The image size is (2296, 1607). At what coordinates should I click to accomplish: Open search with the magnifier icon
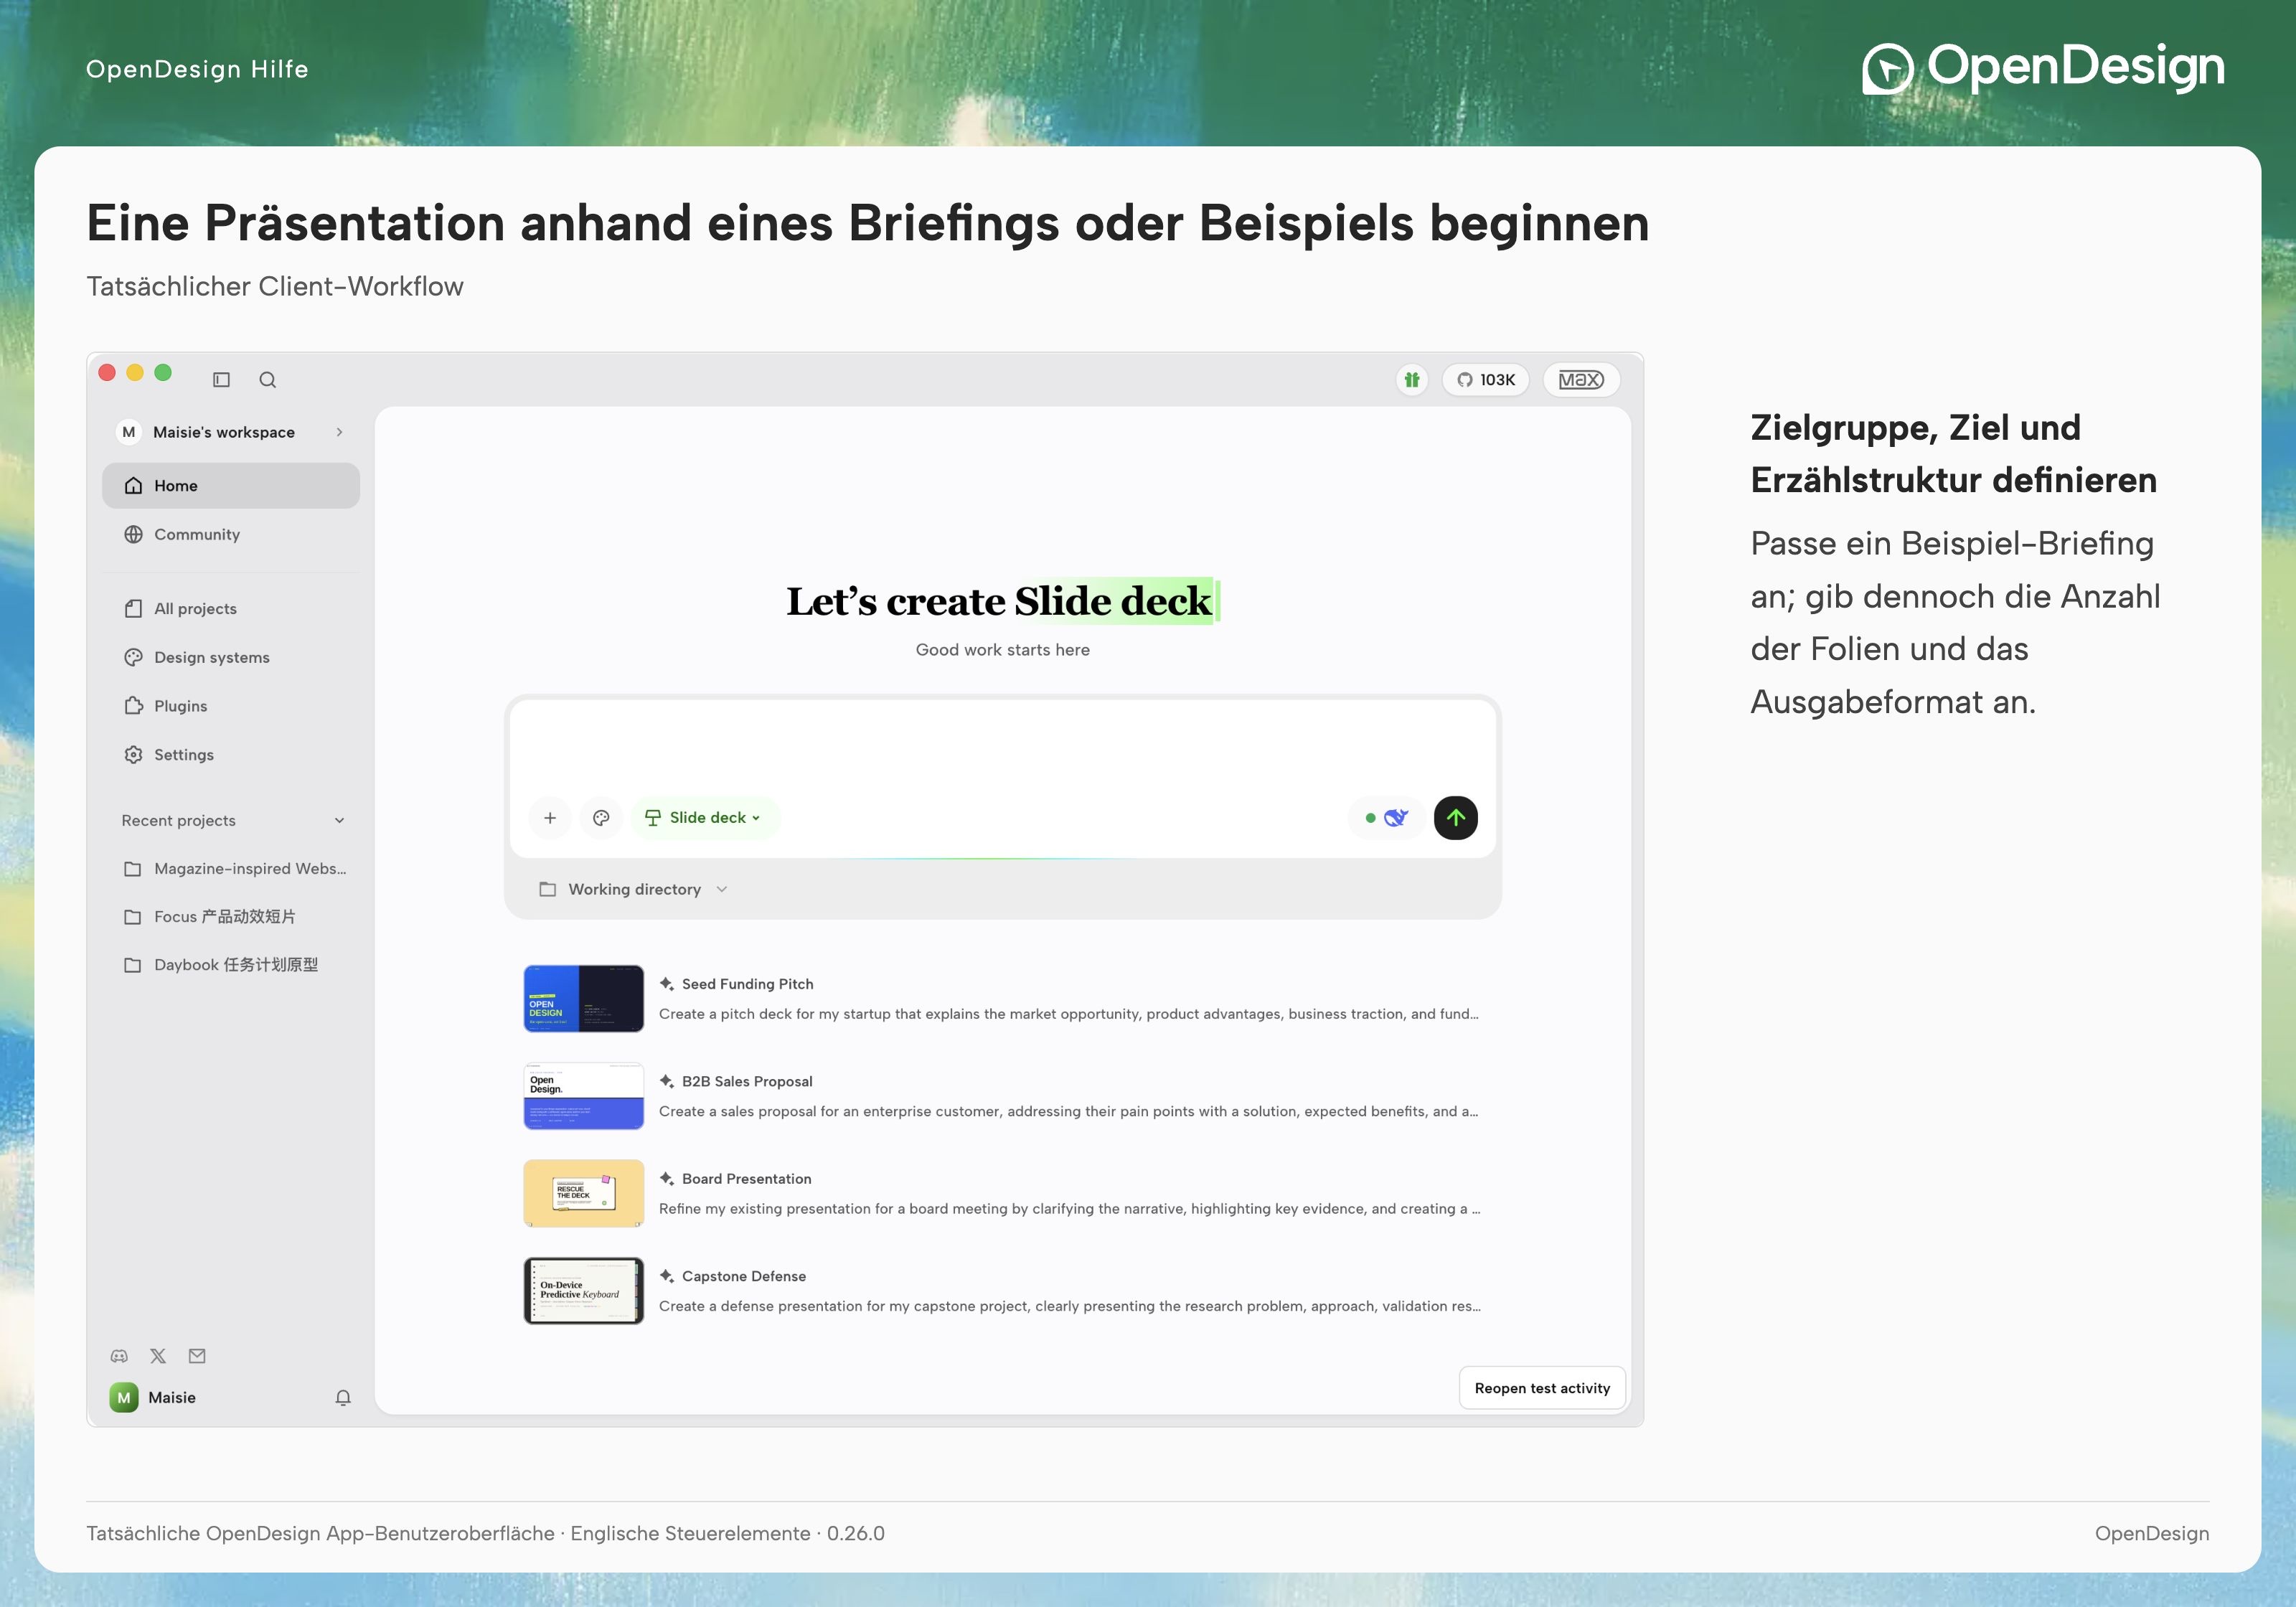coord(267,380)
